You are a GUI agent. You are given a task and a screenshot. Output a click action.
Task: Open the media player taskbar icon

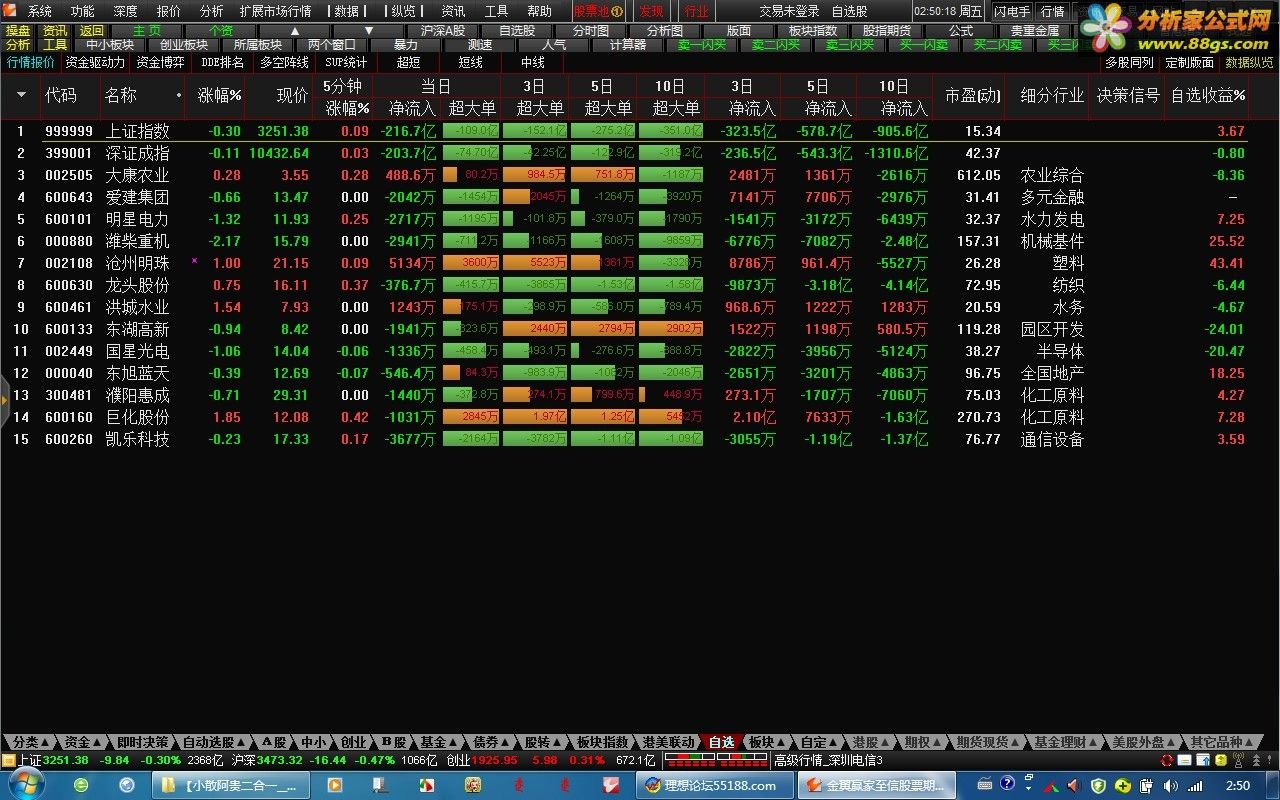pyautogui.click(x=334, y=785)
